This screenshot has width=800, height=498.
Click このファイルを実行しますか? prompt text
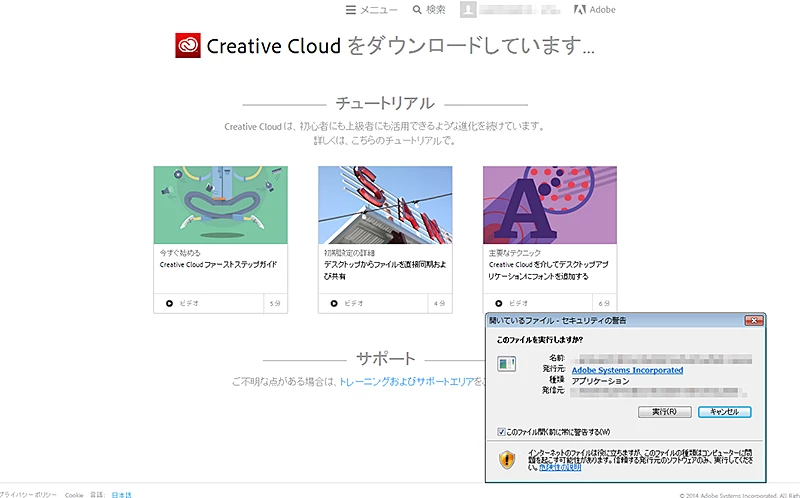point(540,340)
